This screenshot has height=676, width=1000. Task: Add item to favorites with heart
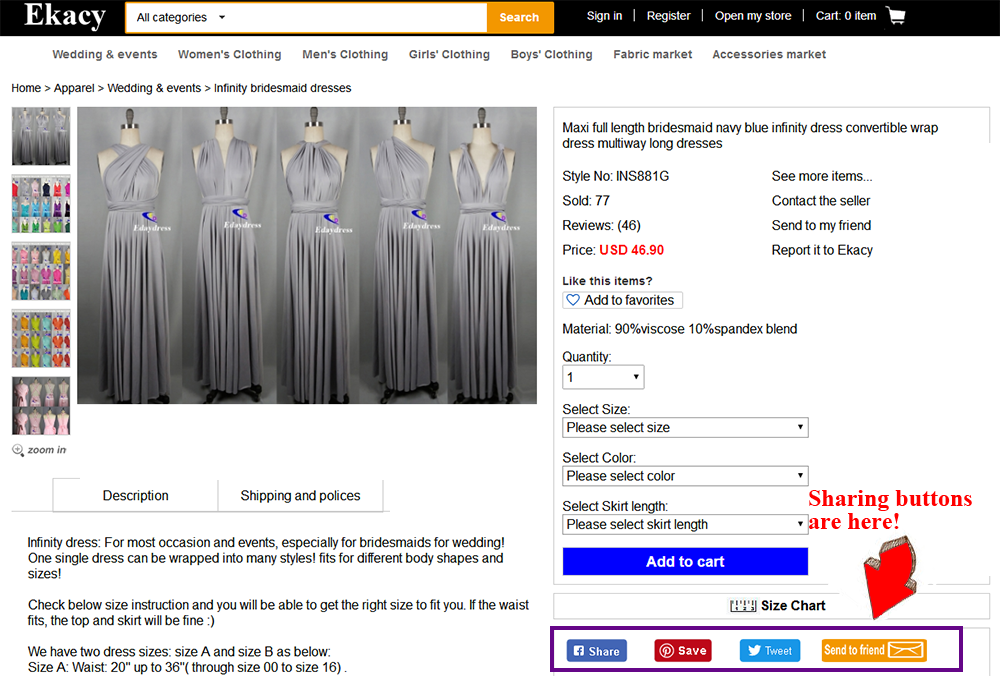622,300
